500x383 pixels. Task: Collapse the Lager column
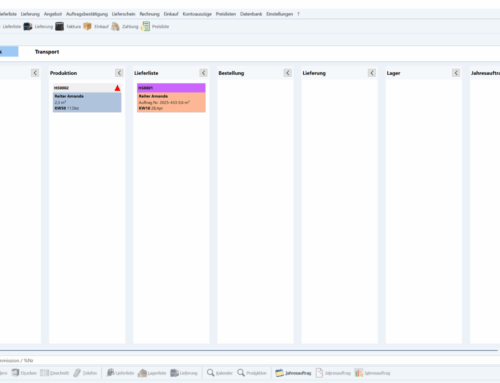pos(456,73)
